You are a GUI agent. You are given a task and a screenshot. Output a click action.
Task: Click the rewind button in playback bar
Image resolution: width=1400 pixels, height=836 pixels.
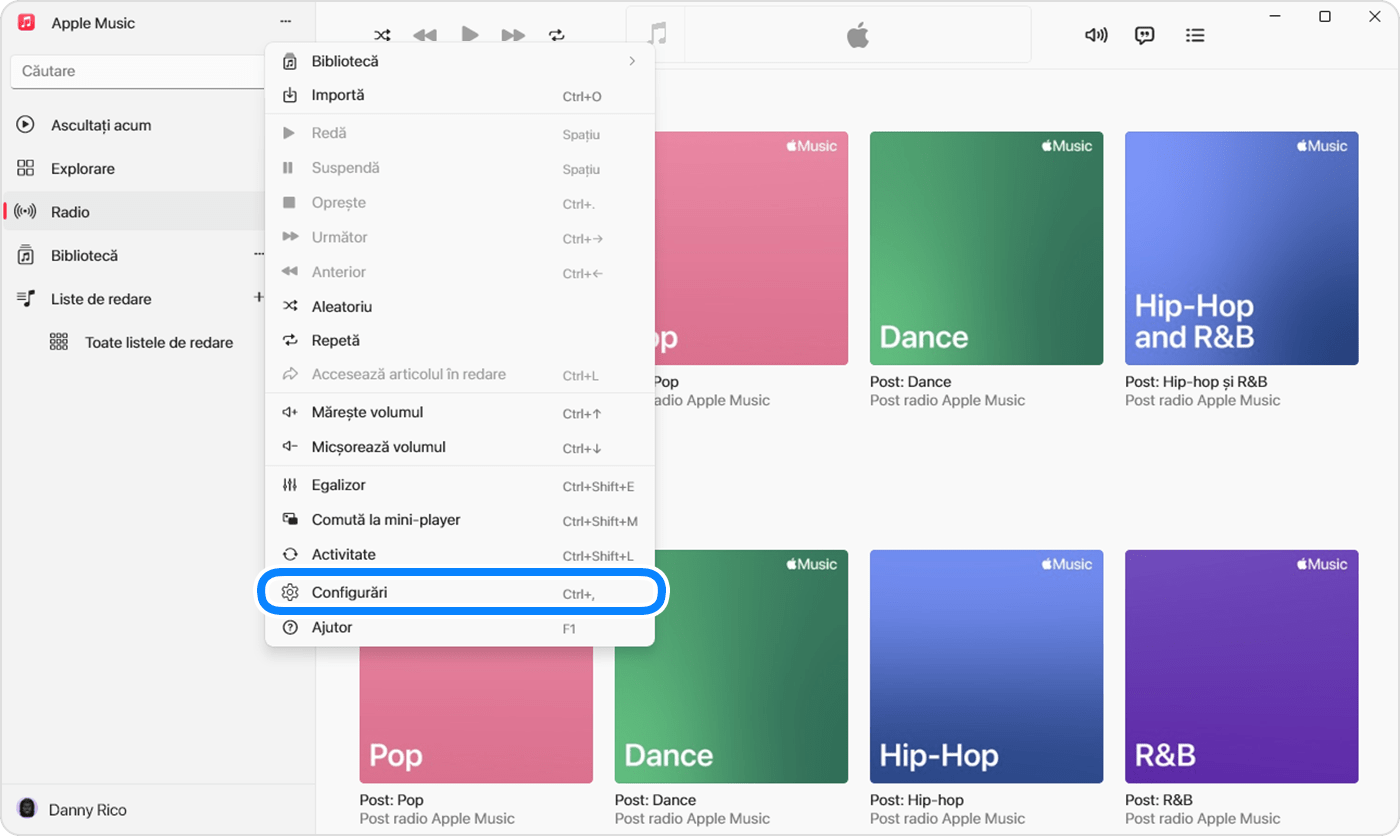point(425,35)
